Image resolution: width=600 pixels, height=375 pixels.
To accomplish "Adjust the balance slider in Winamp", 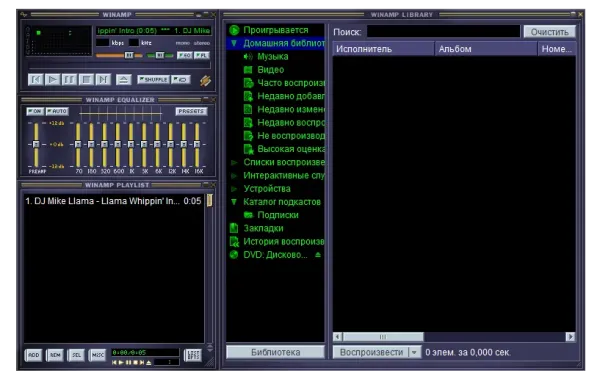I will 160,55.
